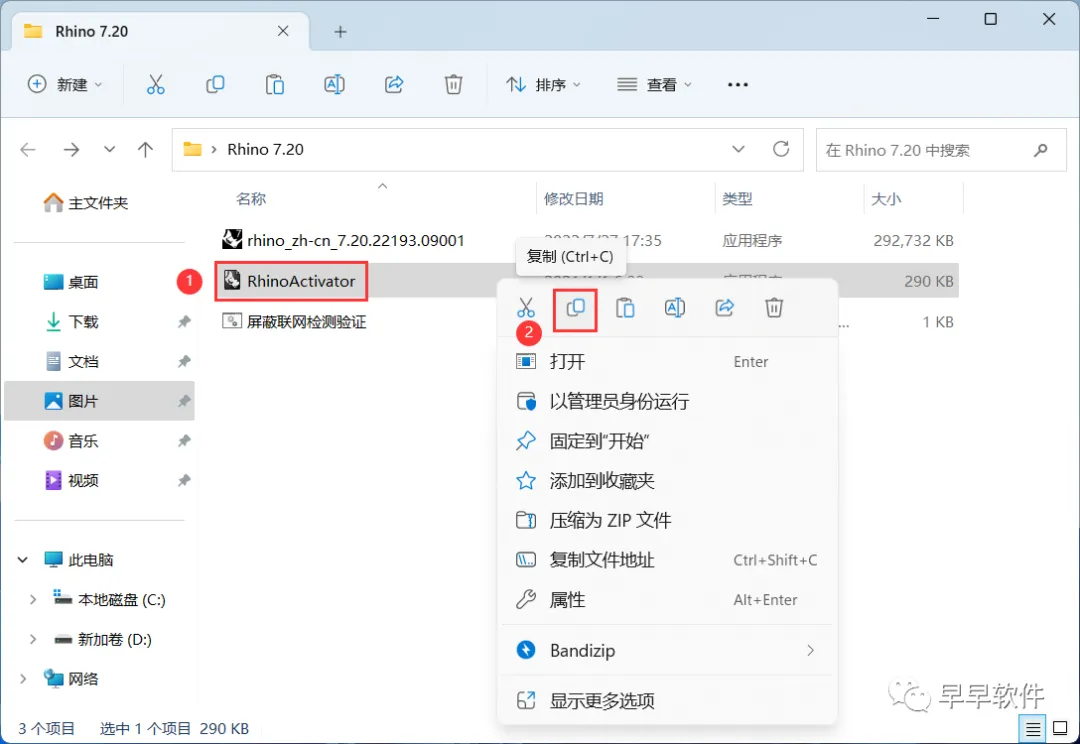Click the Paste icon in the context menu
1080x744 pixels.
(x=625, y=308)
